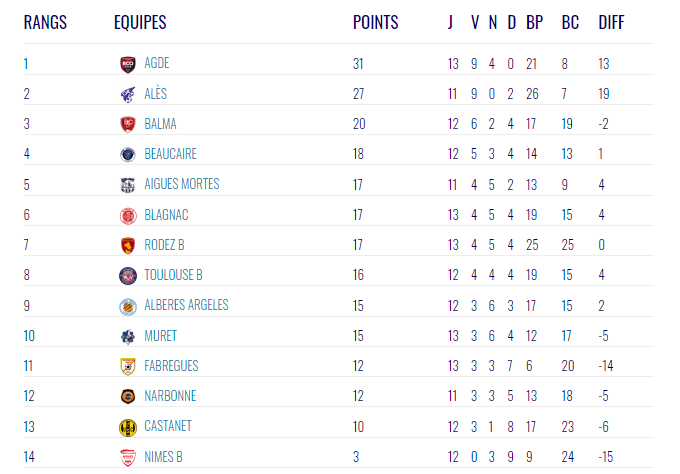Click the POINTS column header
The height and width of the screenshot is (474, 680).
point(376,22)
